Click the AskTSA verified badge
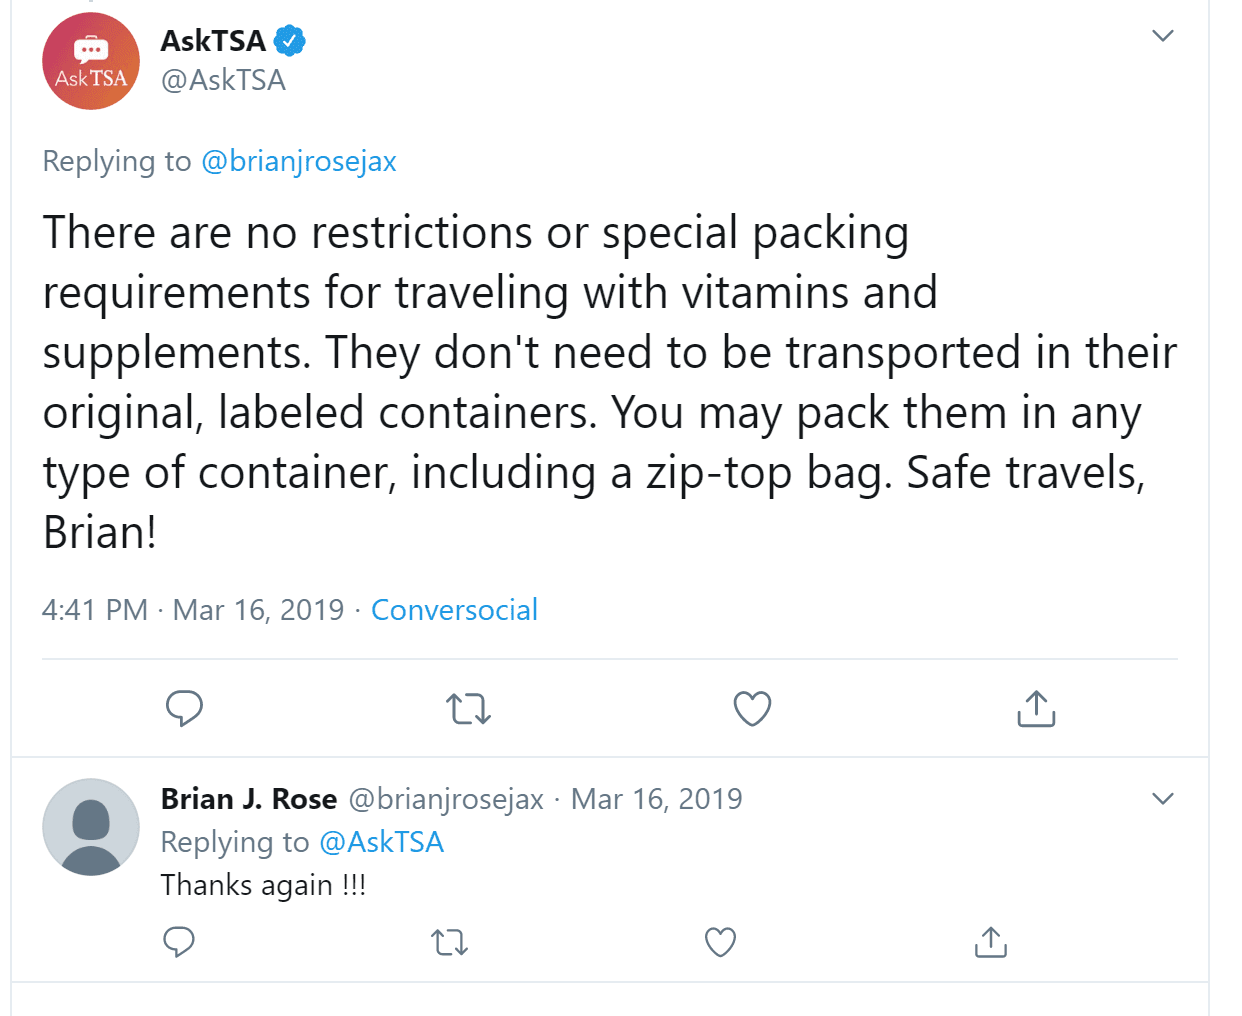Viewport: 1242px width, 1016px height. click(x=290, y=41)
